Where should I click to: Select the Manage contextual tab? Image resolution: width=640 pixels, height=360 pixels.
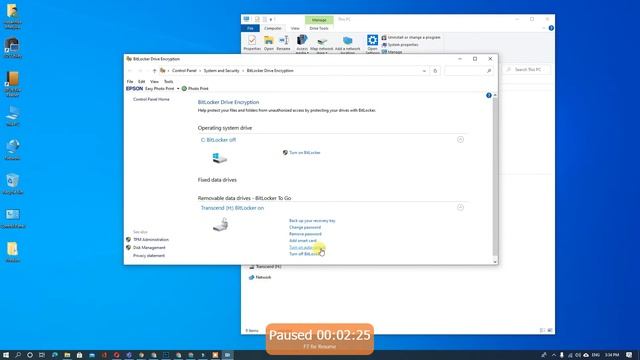point(319,20)
